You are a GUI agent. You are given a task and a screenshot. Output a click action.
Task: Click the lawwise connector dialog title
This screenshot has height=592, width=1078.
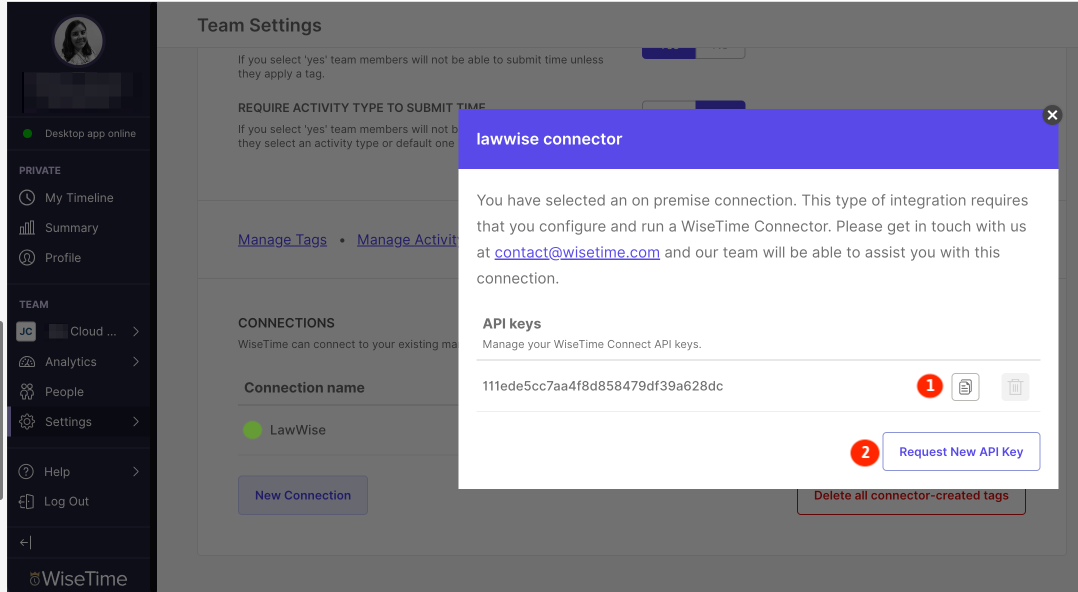[x=549, y=139]
